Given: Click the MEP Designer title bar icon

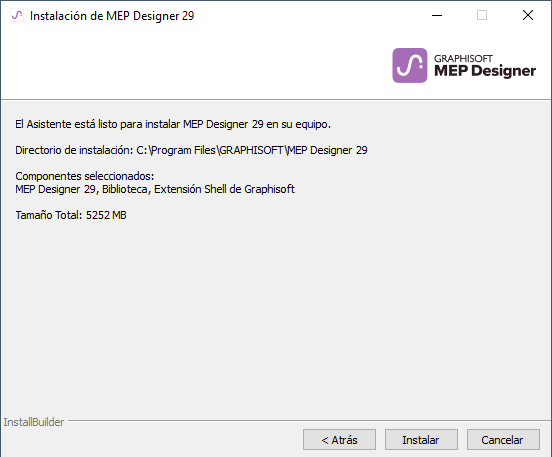Looking at the screenshot, I should [x=17, y=15].
